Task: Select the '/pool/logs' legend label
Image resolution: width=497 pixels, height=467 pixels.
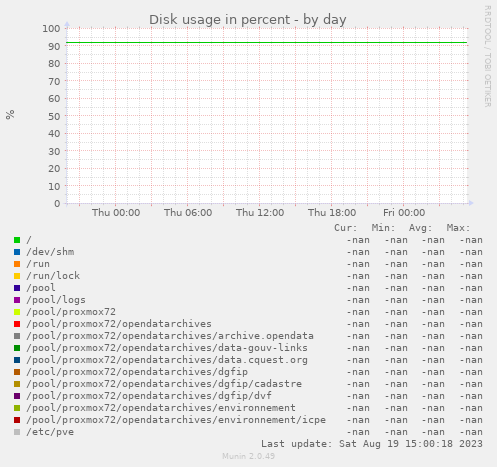Action: pyautogui.click(x=56, y=300)
